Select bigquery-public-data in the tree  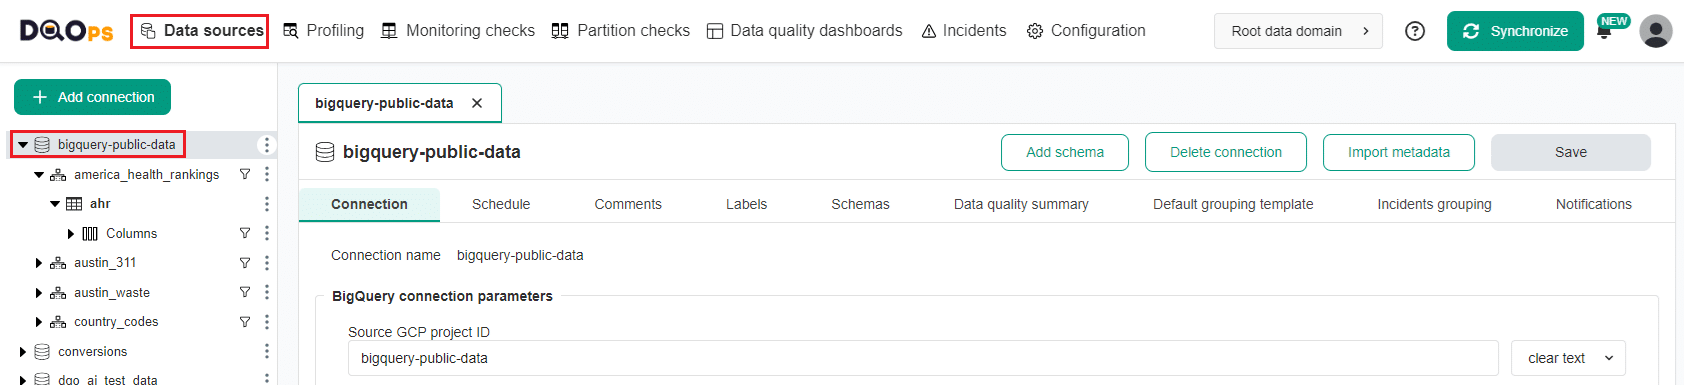116,145
